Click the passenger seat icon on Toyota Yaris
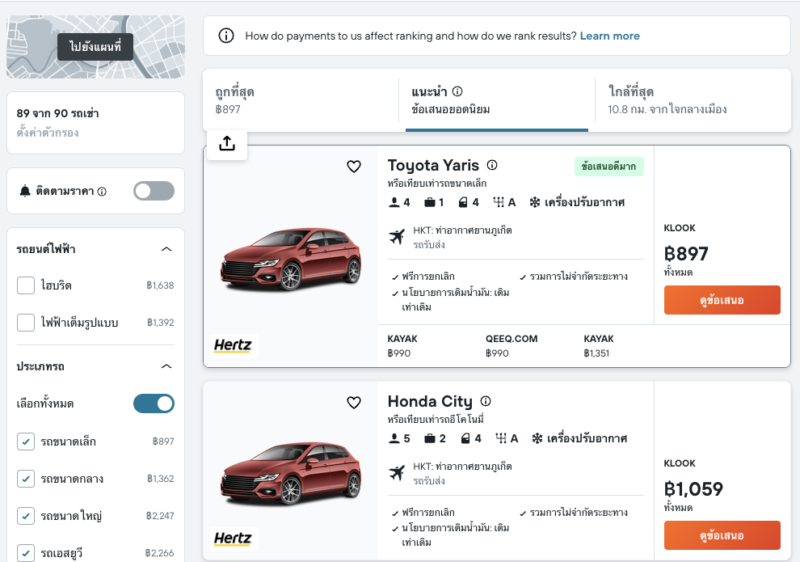Screen dimensions: 800x562 point(394,202)
